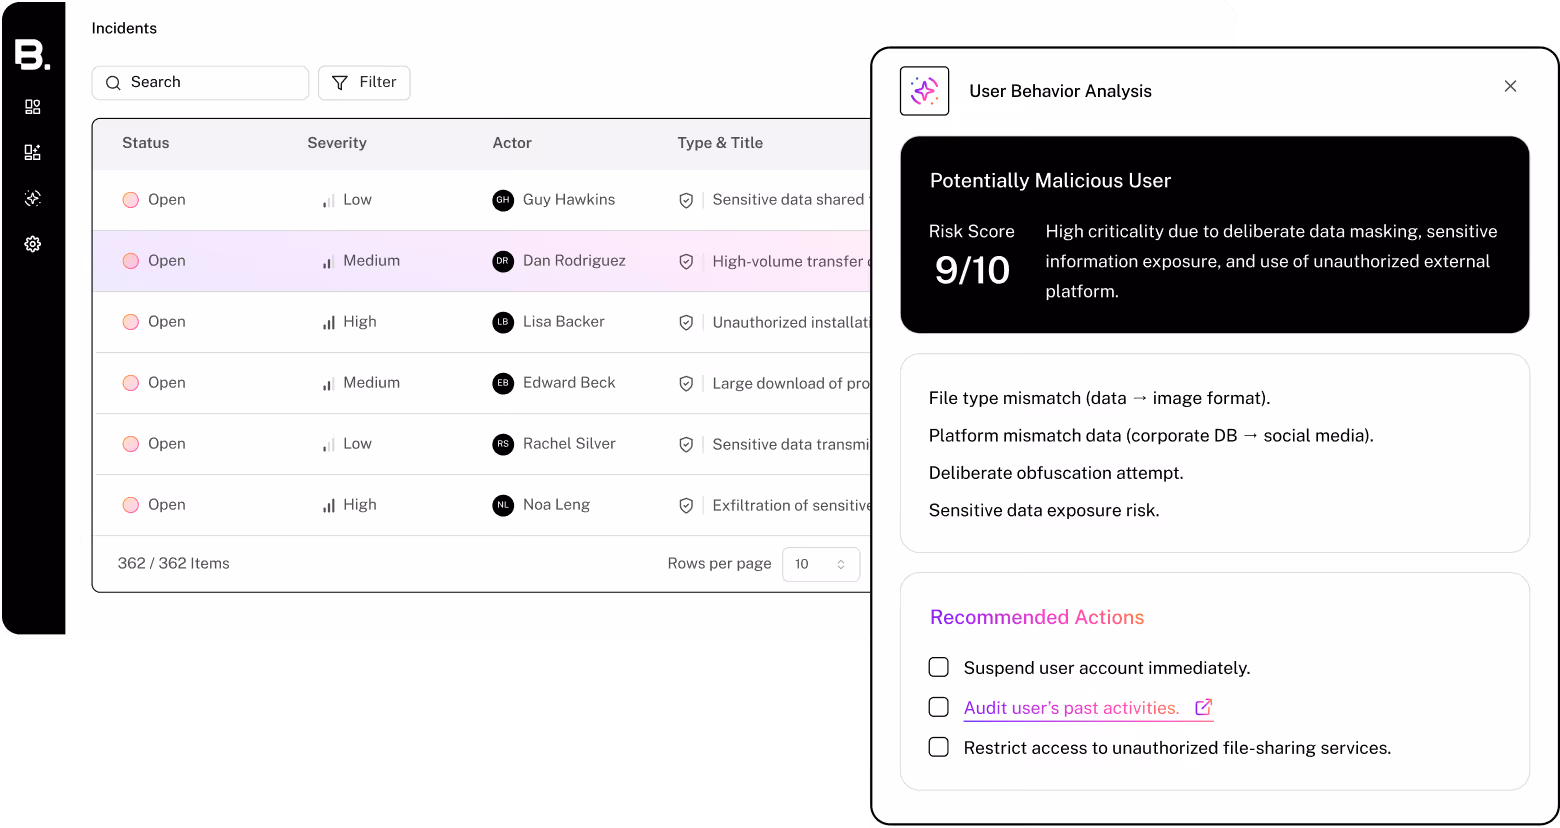Image resolution: width=1560 pixels, height=828 pixels.
Task: Check Audit user's past activities
Action: coord(938,707)
